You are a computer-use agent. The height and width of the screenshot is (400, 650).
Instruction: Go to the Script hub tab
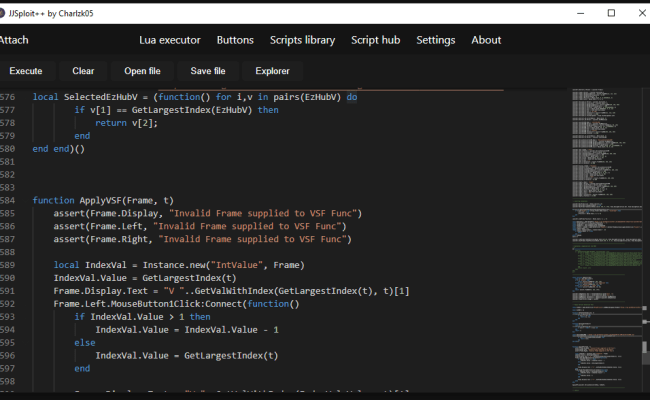376,40
